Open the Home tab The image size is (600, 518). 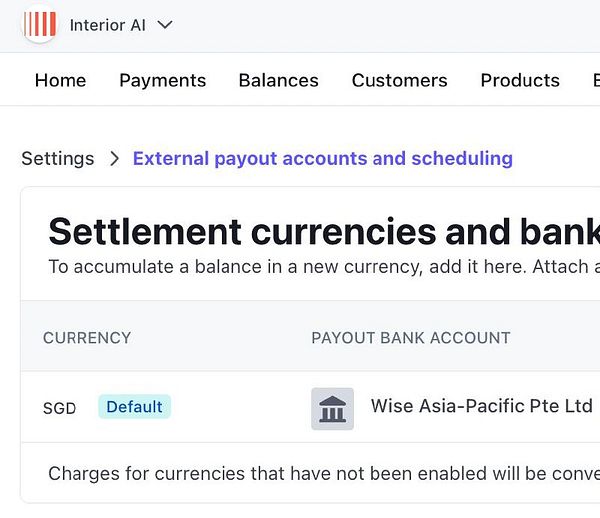60,80
